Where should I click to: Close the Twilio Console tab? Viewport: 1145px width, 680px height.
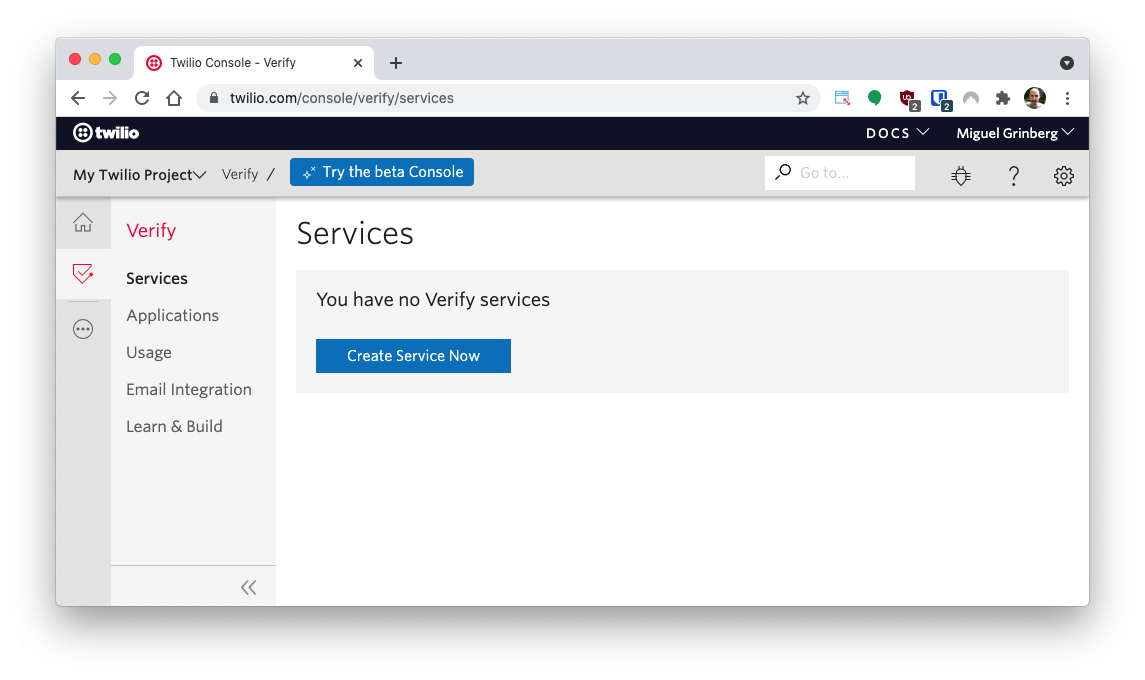pyautogui.click(x=358, y=64)
